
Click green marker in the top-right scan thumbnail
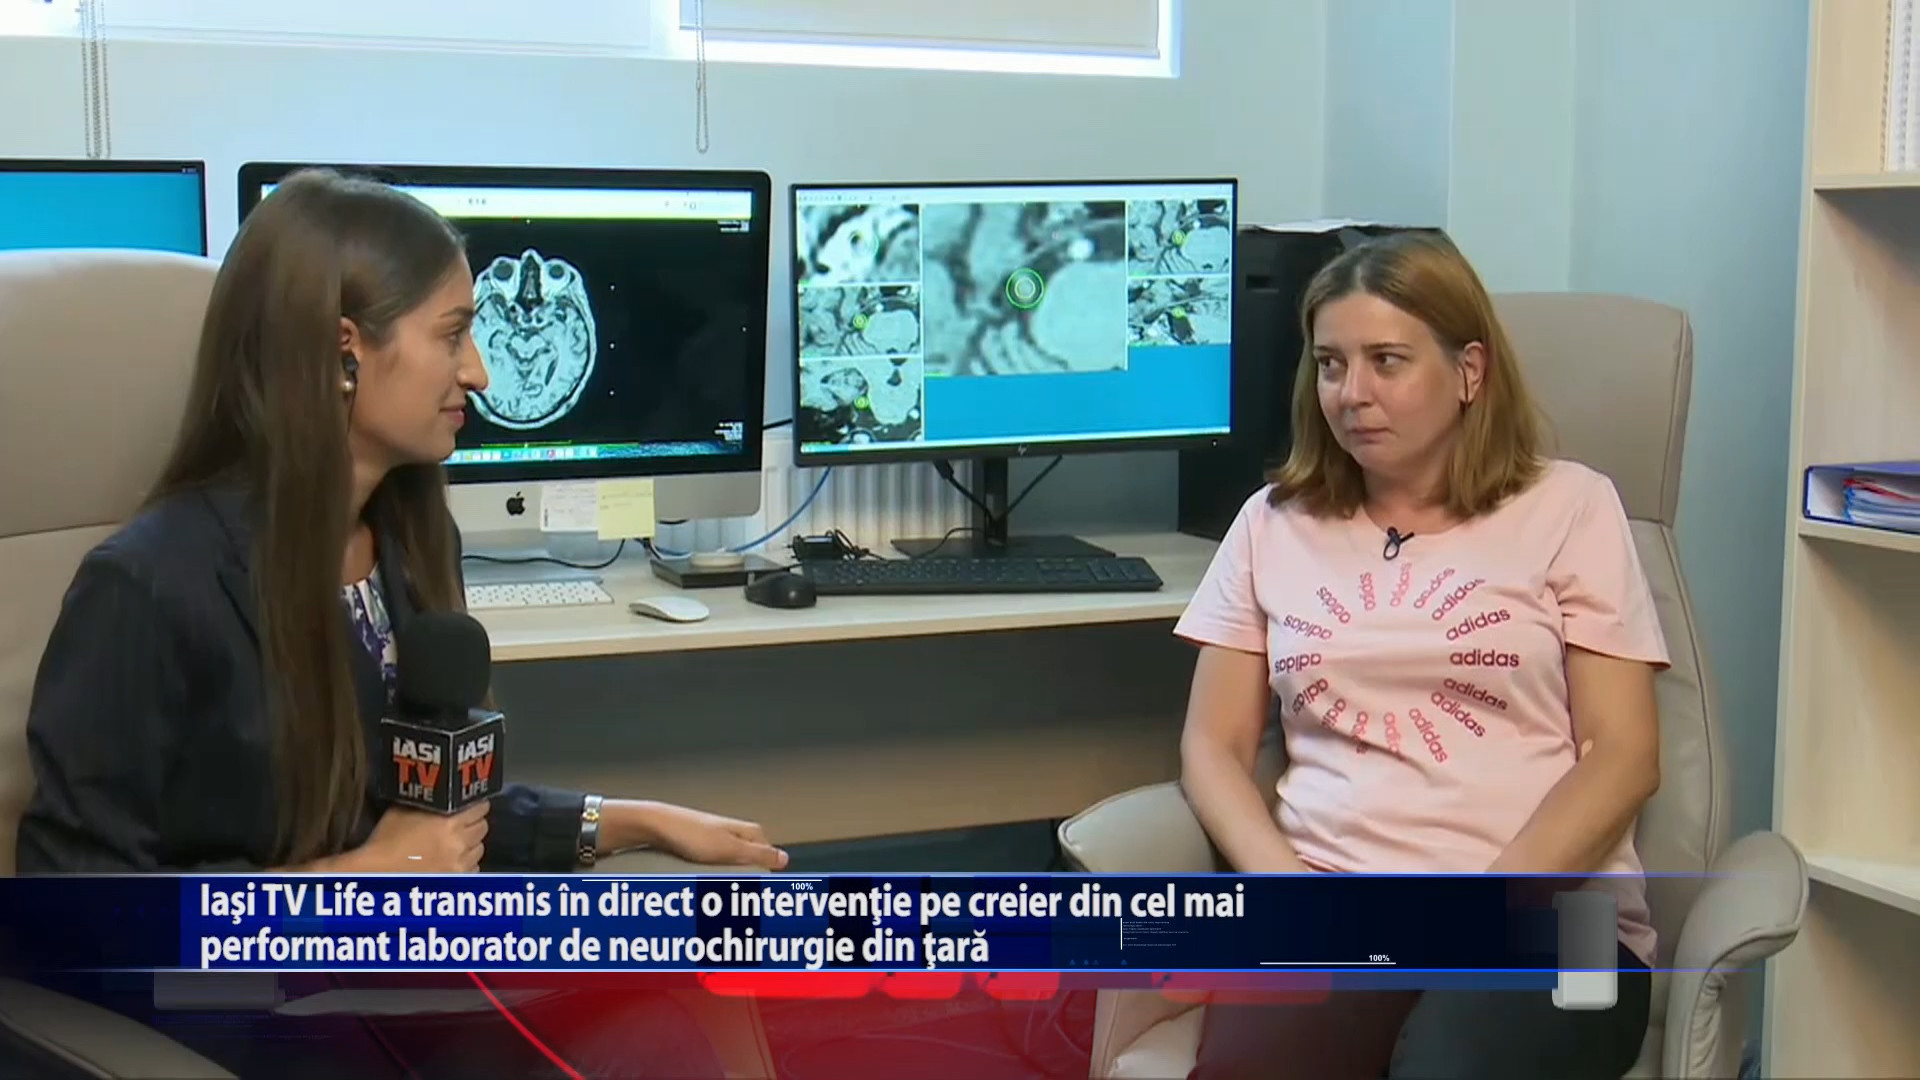(1178, 238)
